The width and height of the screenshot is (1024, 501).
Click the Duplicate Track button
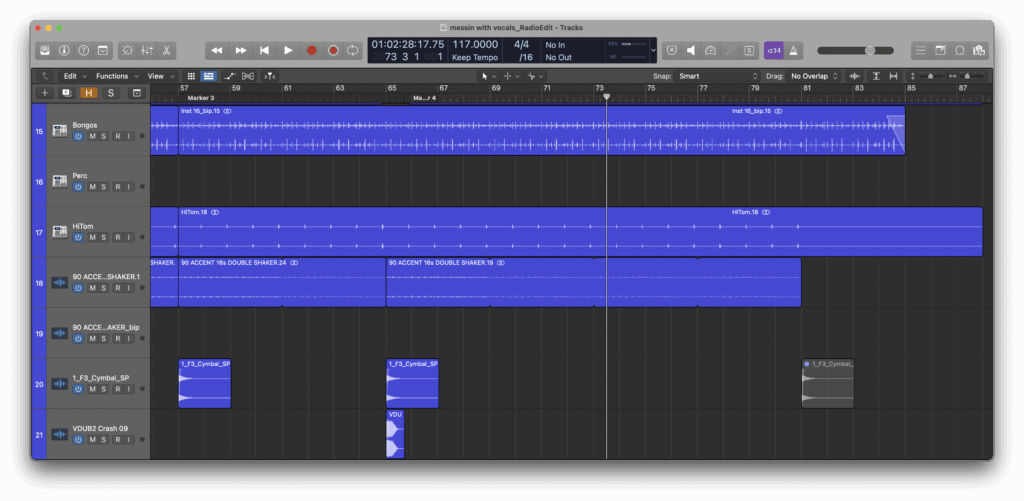[x=66, y=93]
